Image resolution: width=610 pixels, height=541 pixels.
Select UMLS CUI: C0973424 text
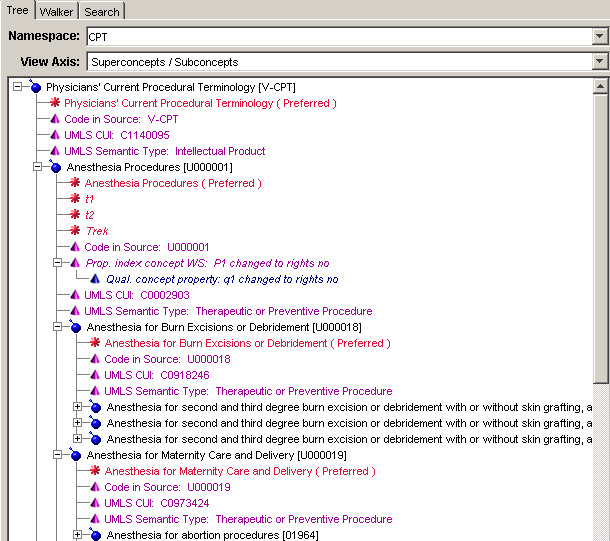[x=157, y=503]
